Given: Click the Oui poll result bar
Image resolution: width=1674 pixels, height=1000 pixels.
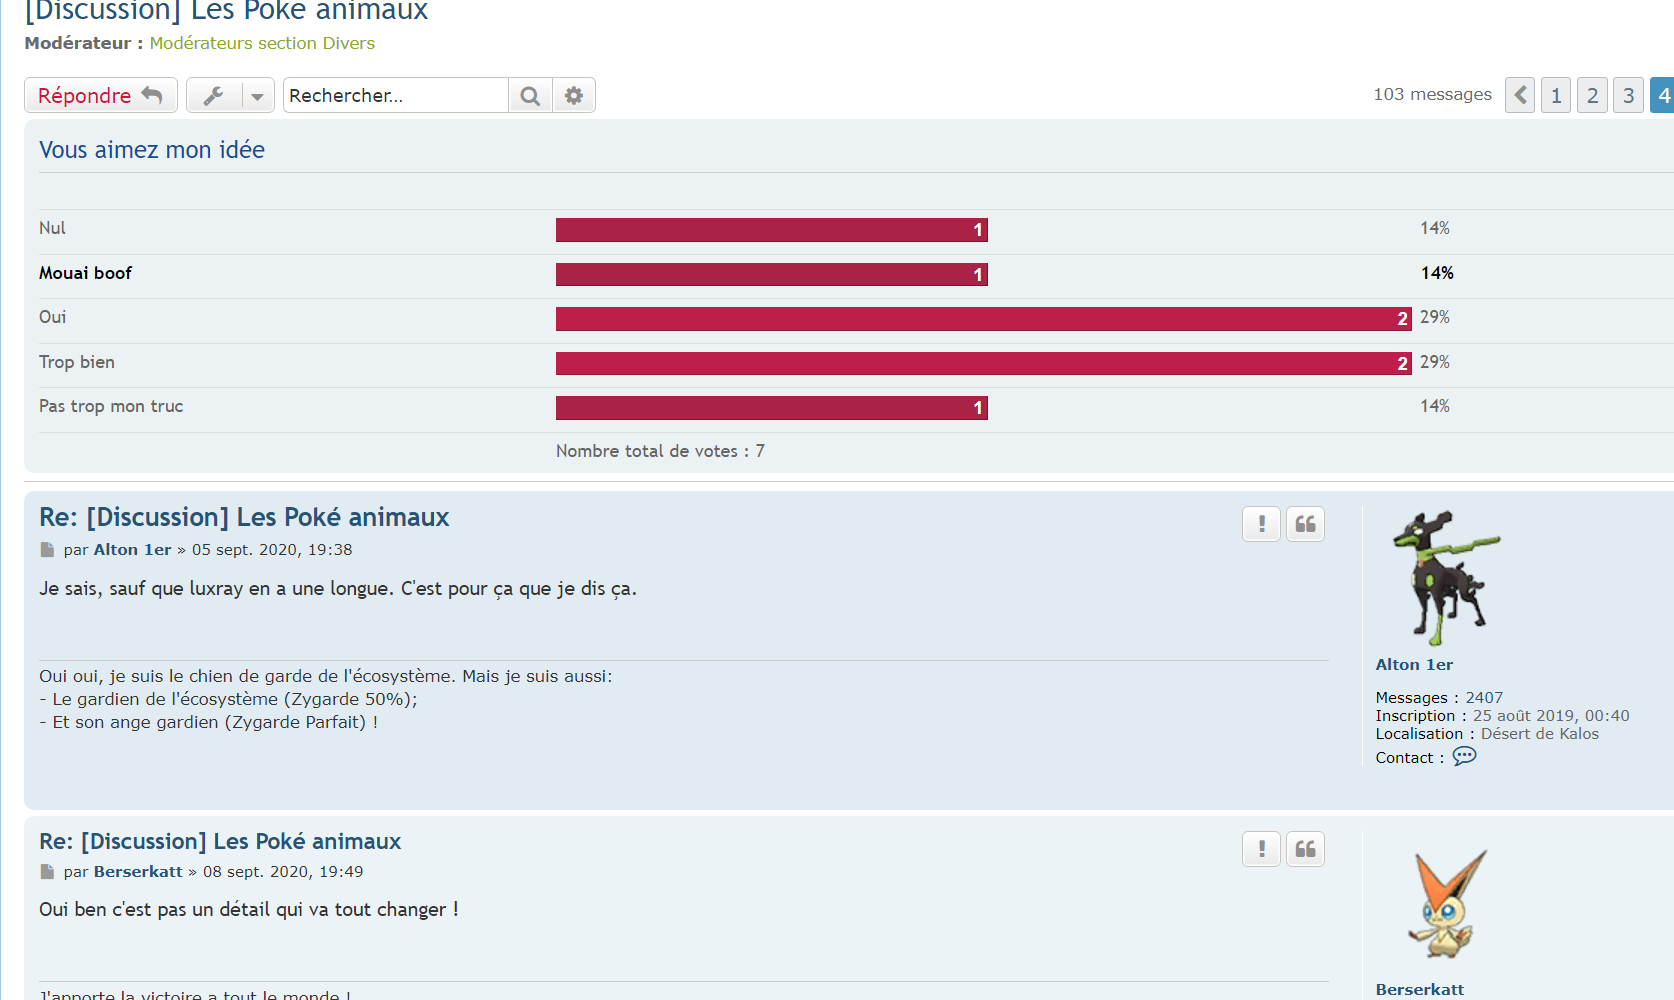Looking at the screenshot, I should pos(983,318).
